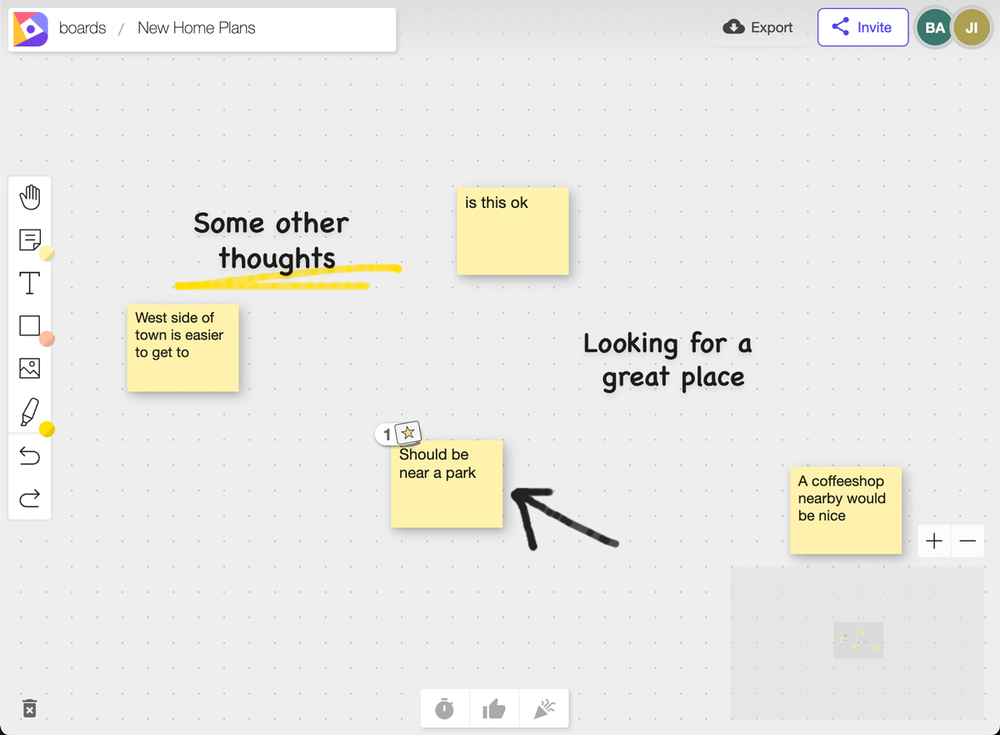Viewport: 1000px width, 735px height.
Task: Select the hand pan tool
Action: 29,197
